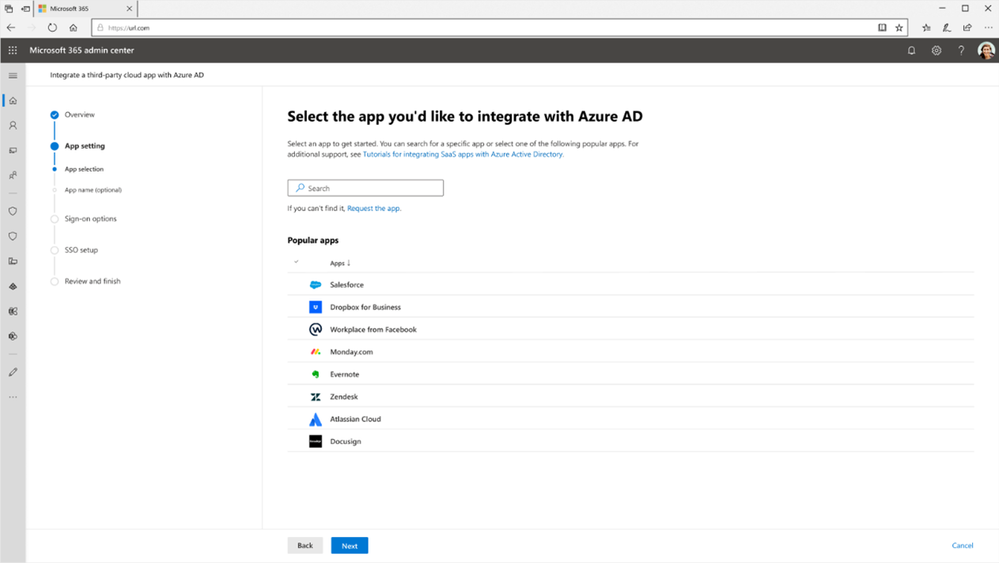Go to Overview step

point(80,115)
